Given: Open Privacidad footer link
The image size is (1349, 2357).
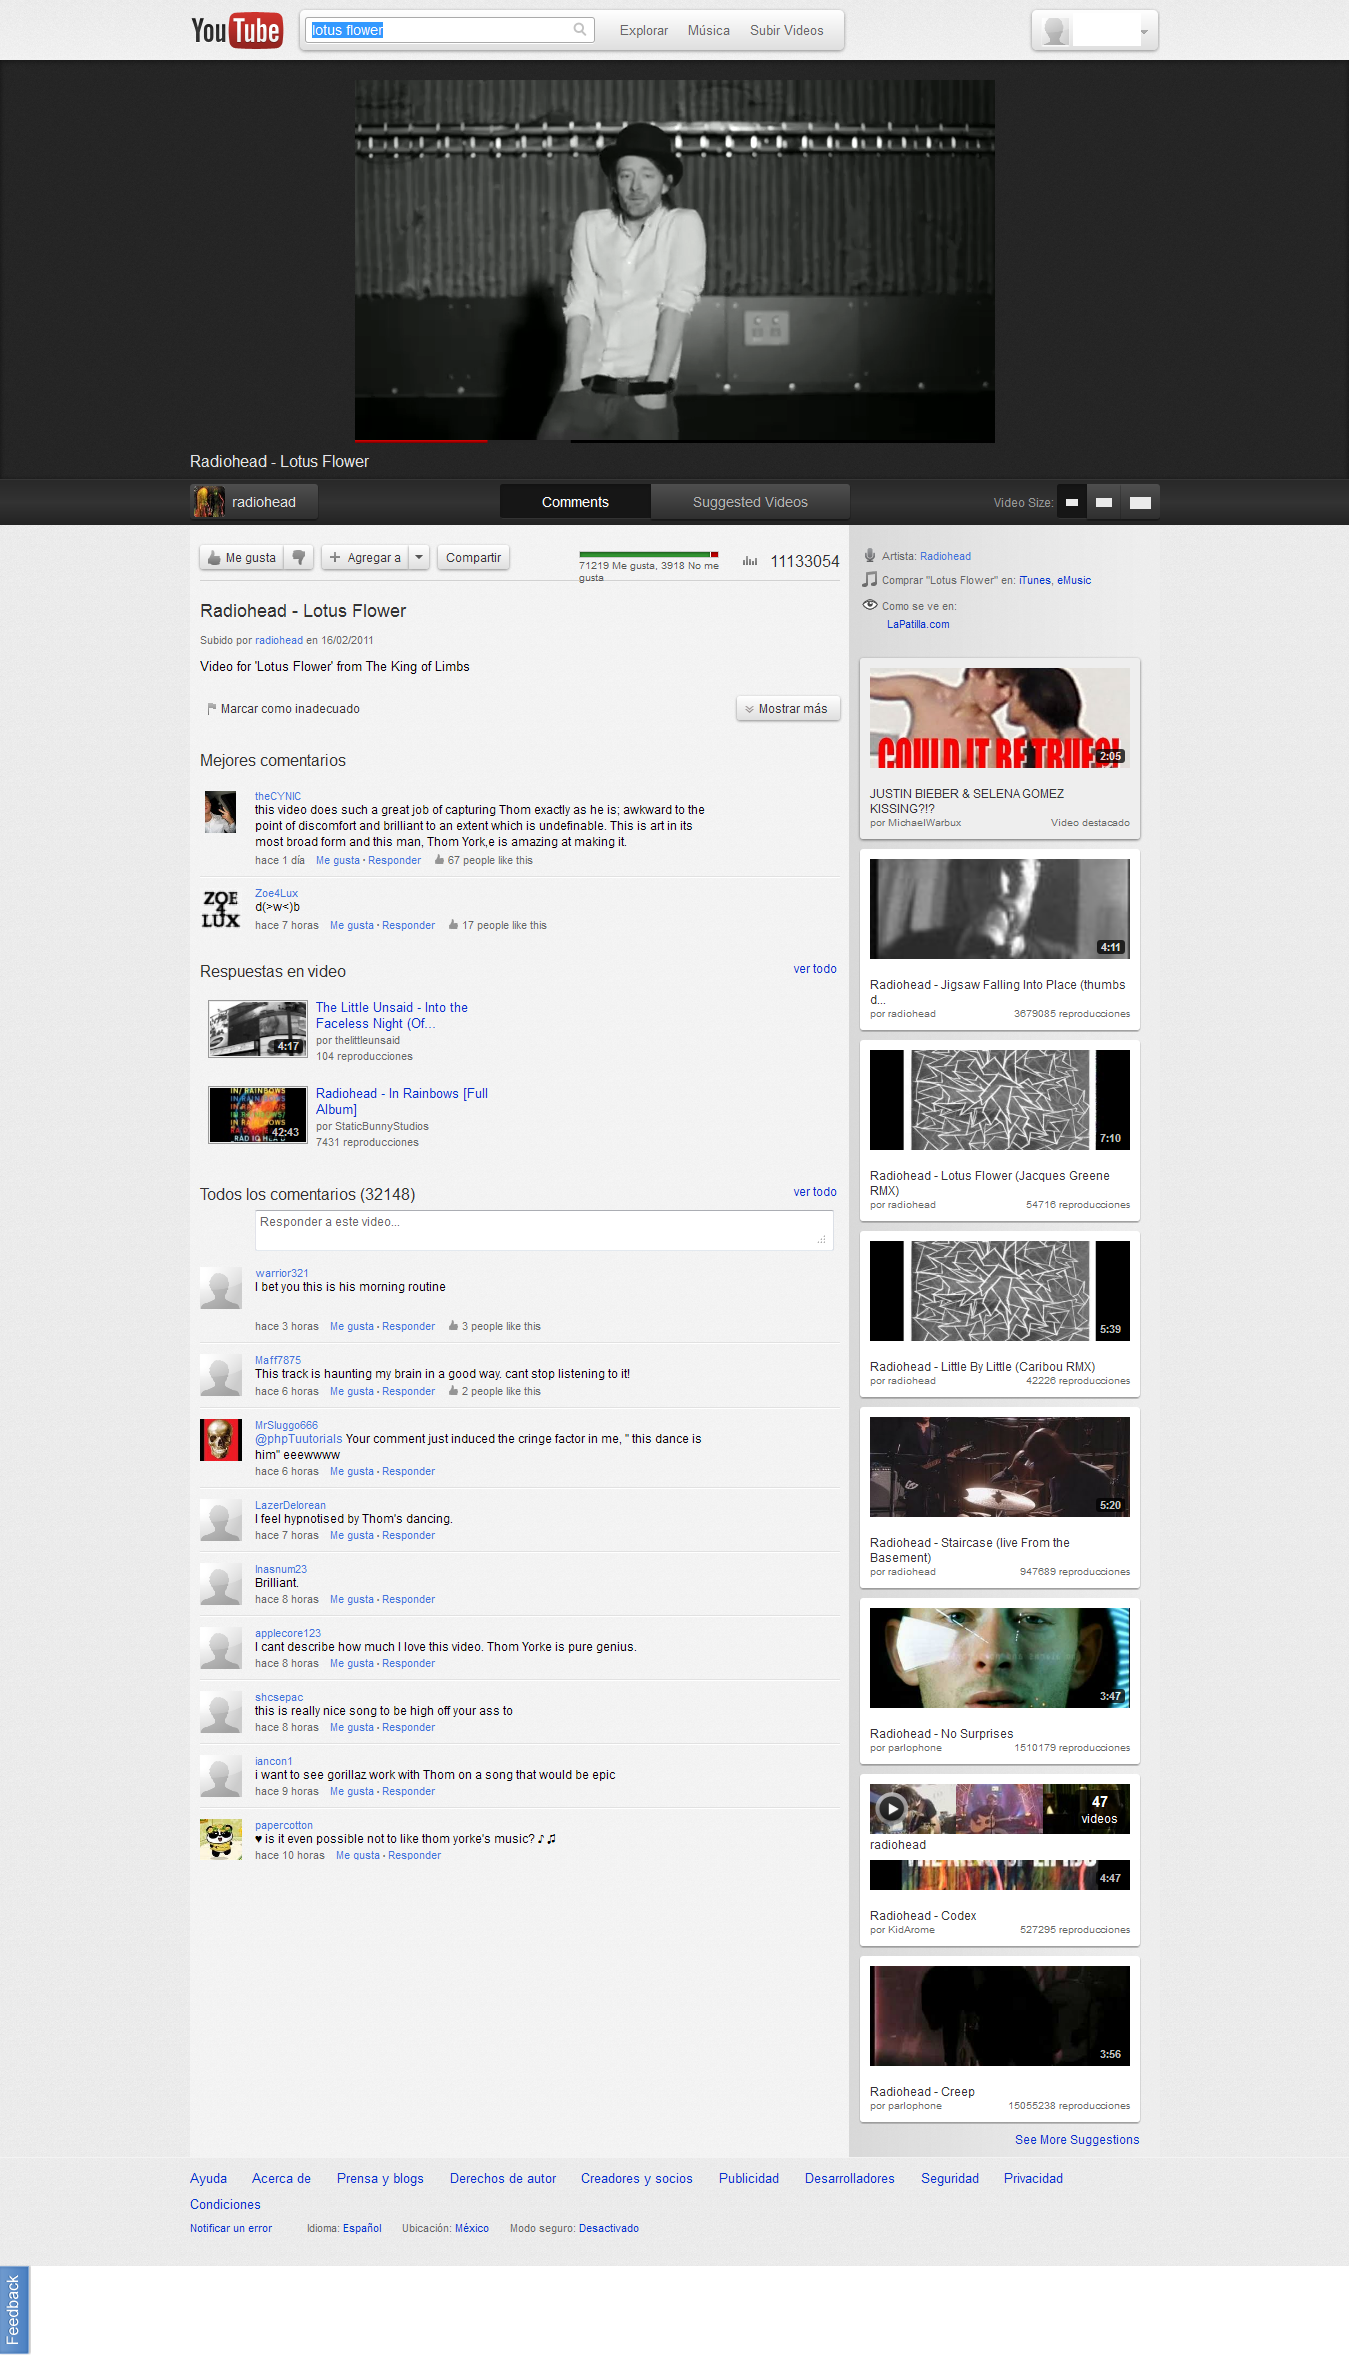Looking at the screenshot, I should [x=1033, y=2178].
